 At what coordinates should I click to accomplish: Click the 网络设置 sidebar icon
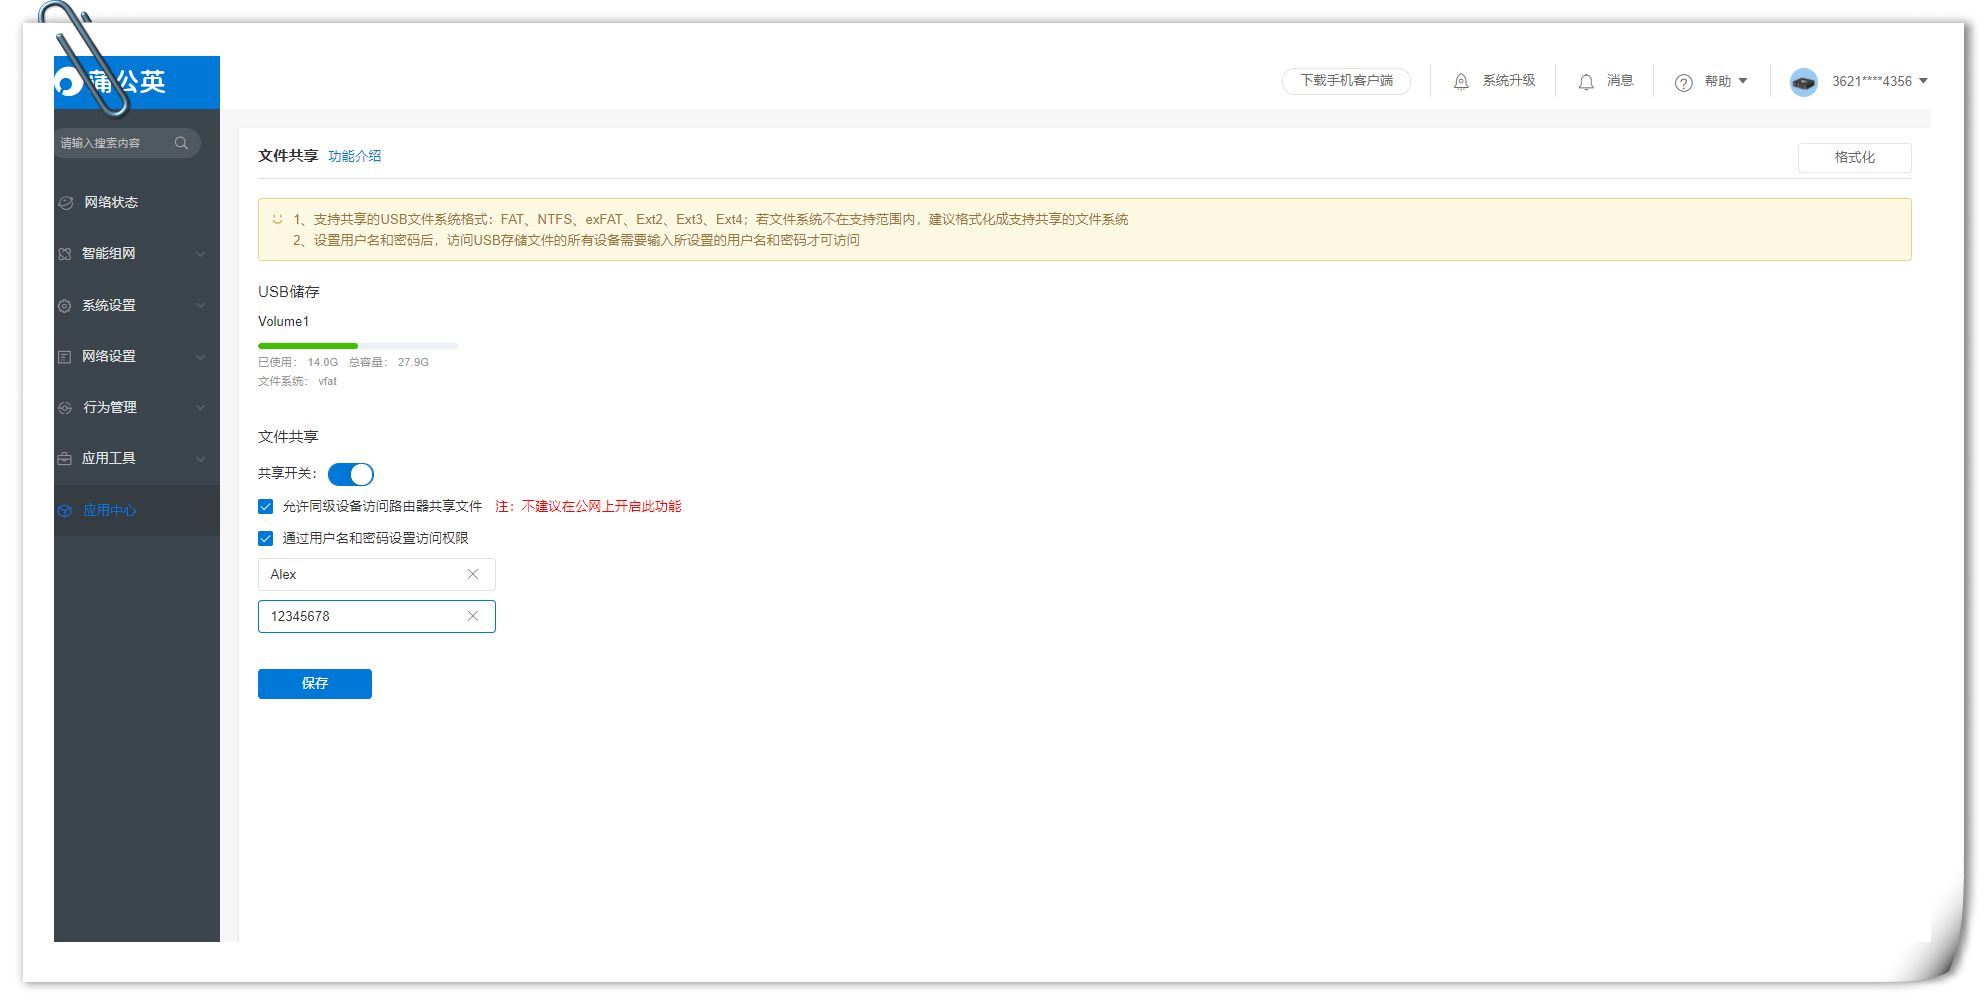pos(65,357)
